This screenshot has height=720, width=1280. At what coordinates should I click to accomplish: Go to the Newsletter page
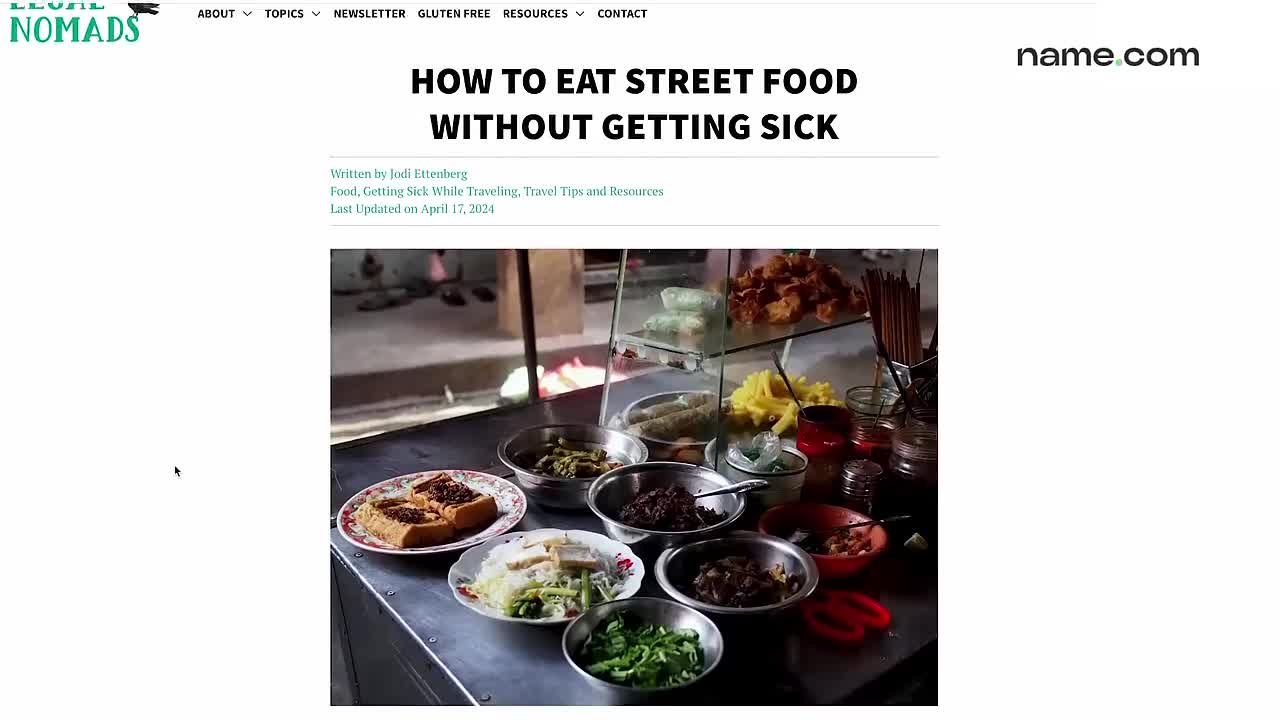(x=369, y=14)
